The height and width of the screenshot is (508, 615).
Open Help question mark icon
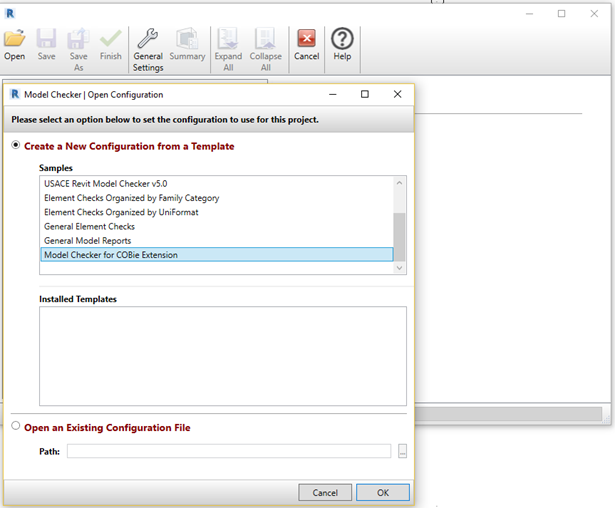pyautogui.click(x=342, y=38)
